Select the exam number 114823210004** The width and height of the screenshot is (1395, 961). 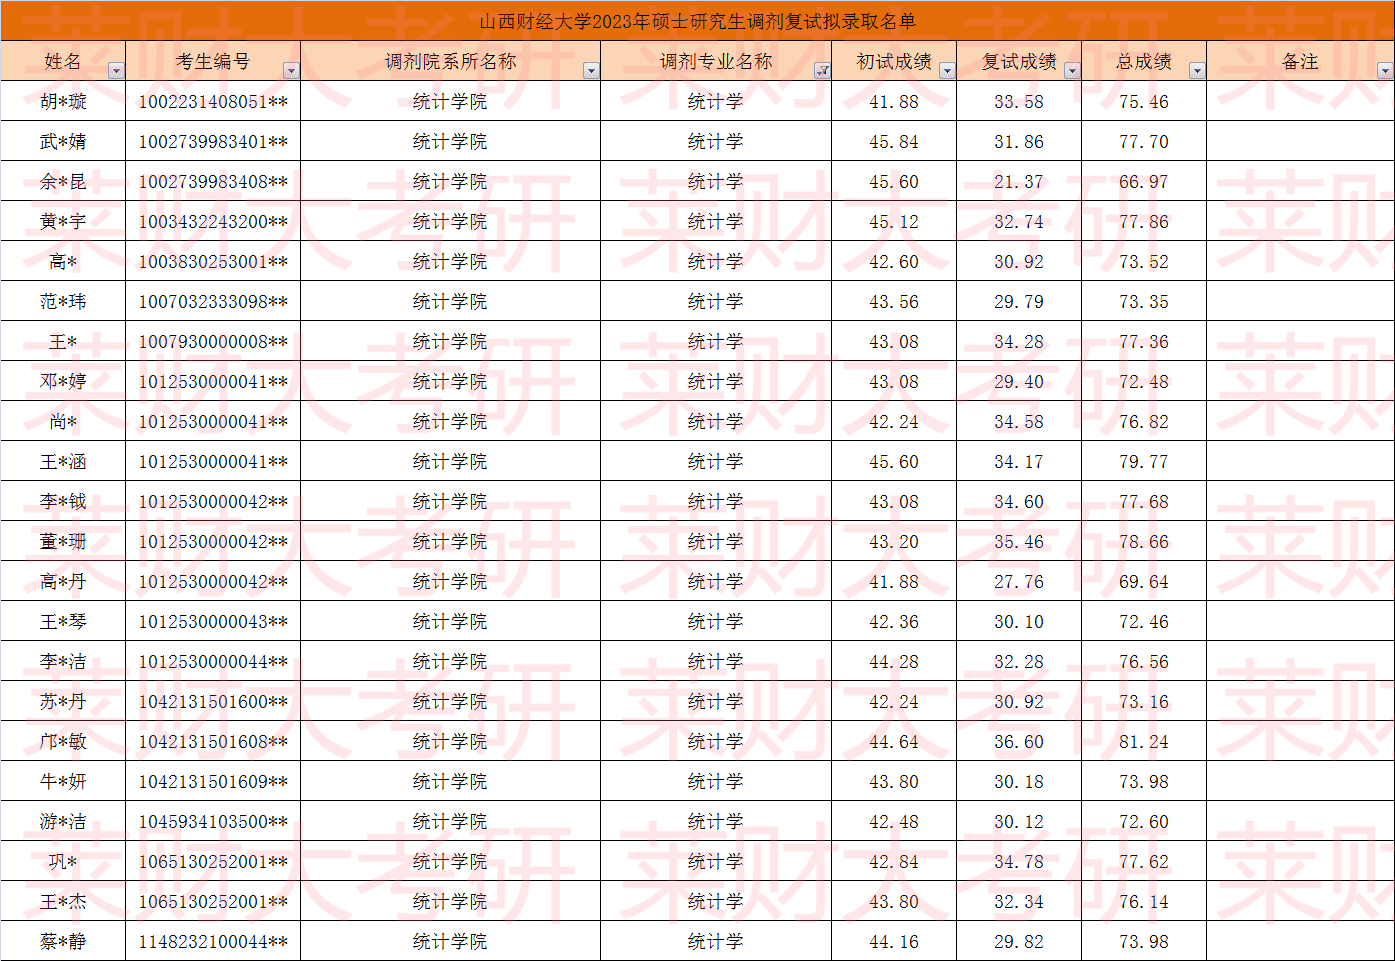[x=213, y=942]
